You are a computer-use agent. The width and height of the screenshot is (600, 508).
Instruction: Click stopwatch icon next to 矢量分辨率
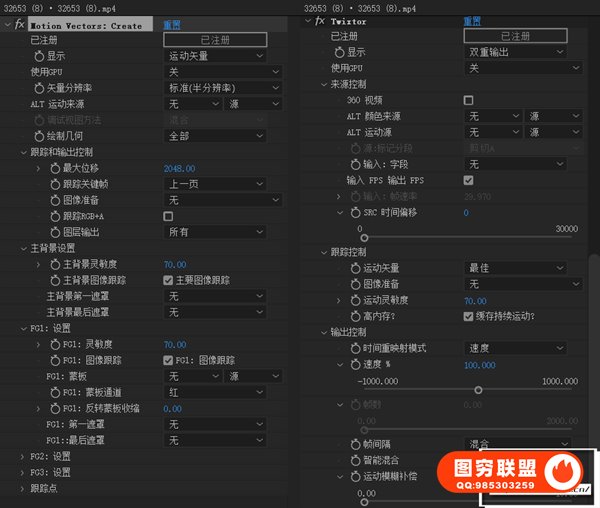(x=40, y=88)
